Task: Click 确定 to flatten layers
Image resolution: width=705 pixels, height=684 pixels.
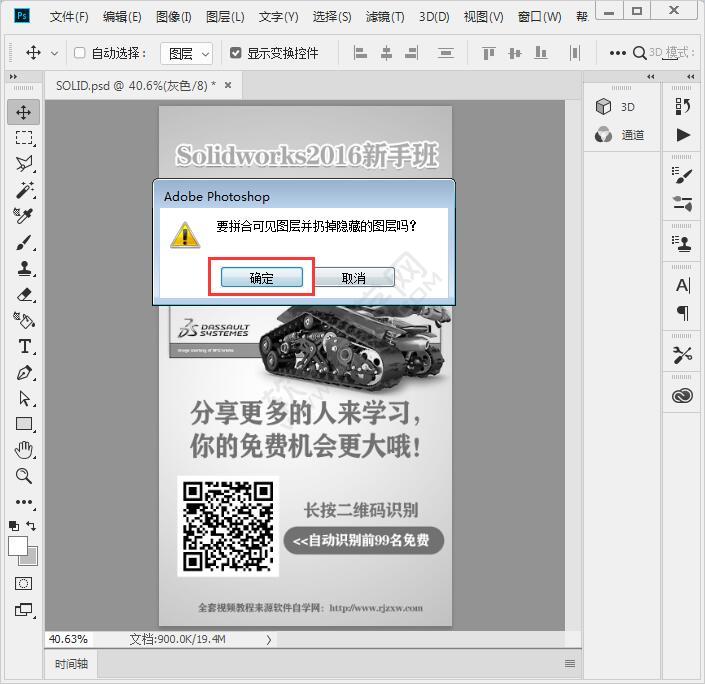Action: 261,278
